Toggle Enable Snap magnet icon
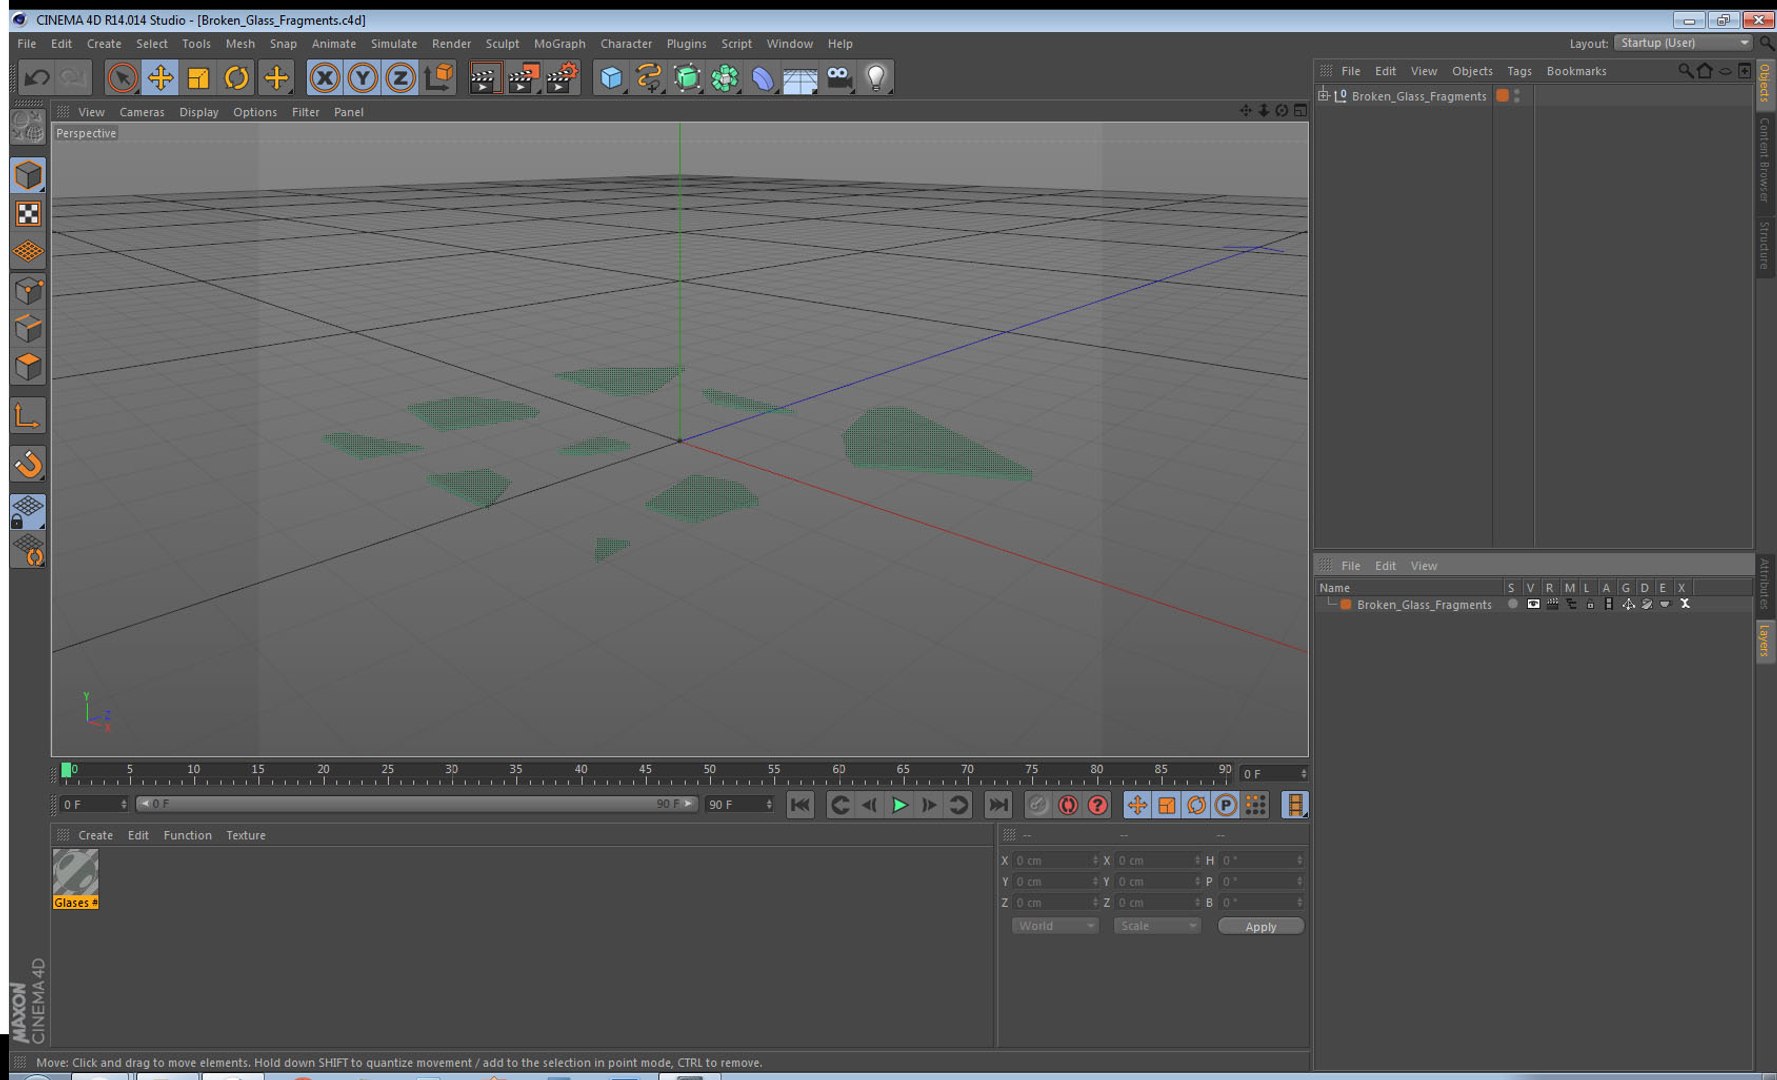1777x1080 pixels. pos(28,463)
